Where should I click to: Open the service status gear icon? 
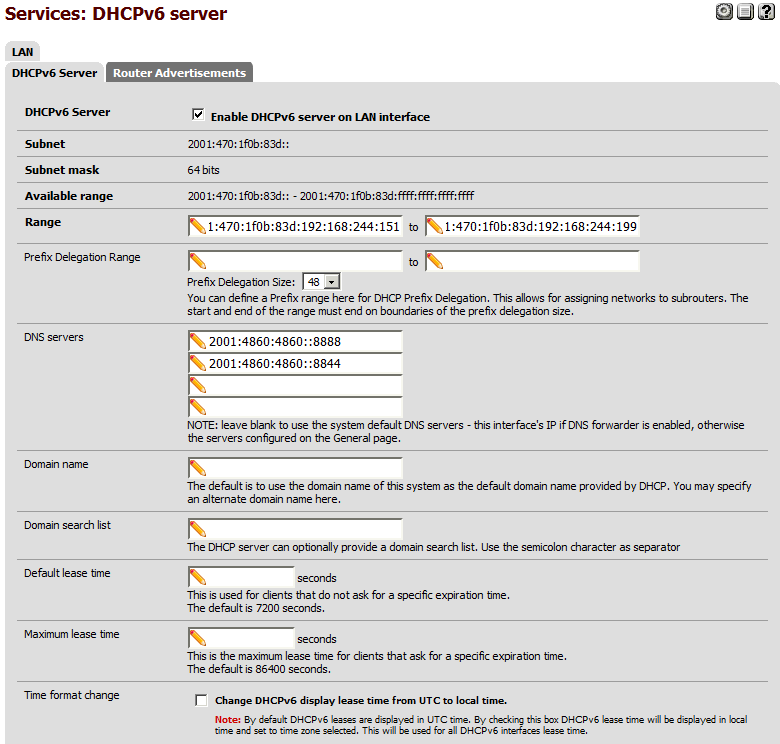[725, 12]
